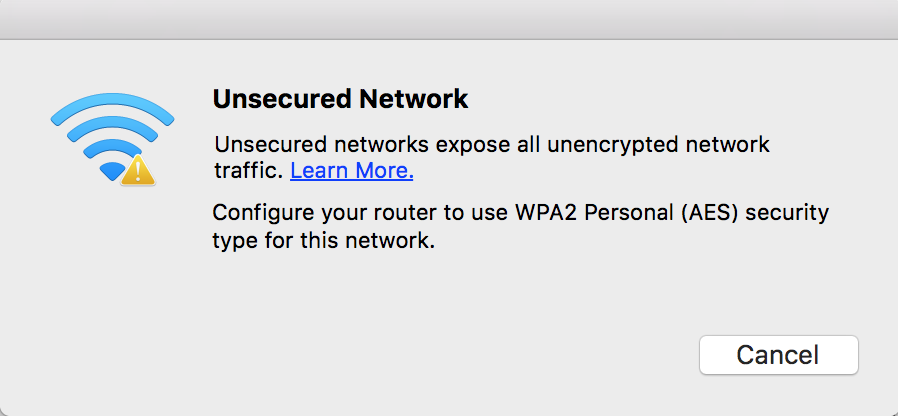
Task: Click the bottom dot of the Wi-Fi symbol
Action: (110, 171)
